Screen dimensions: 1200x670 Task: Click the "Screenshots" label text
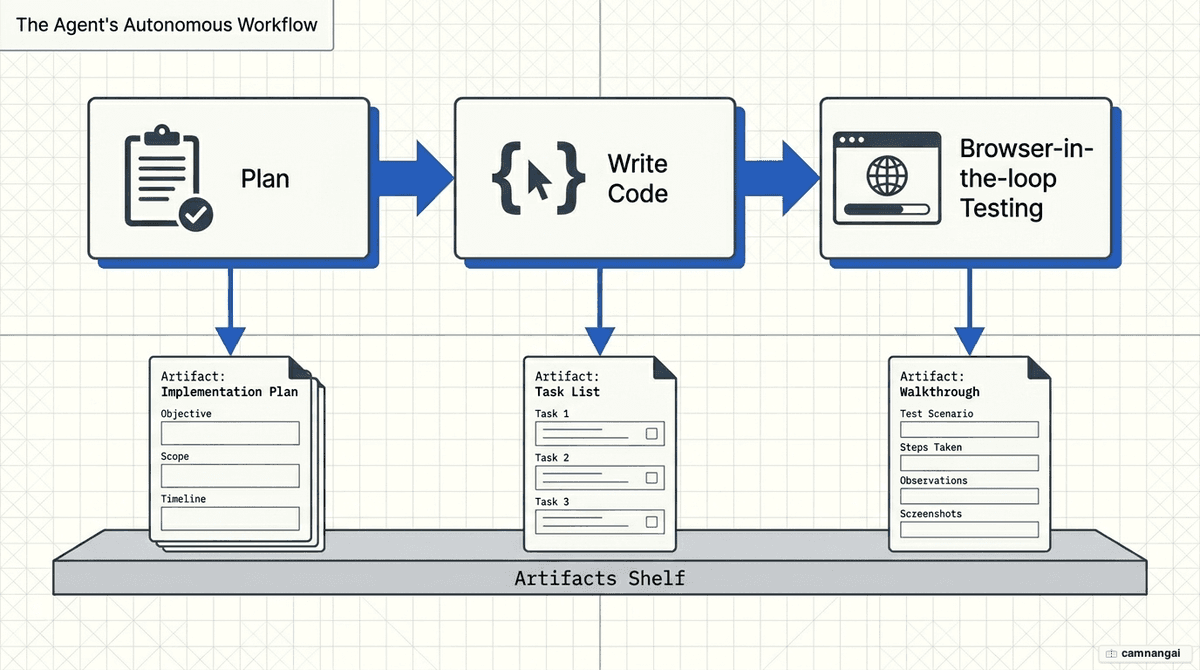point(931,514)
